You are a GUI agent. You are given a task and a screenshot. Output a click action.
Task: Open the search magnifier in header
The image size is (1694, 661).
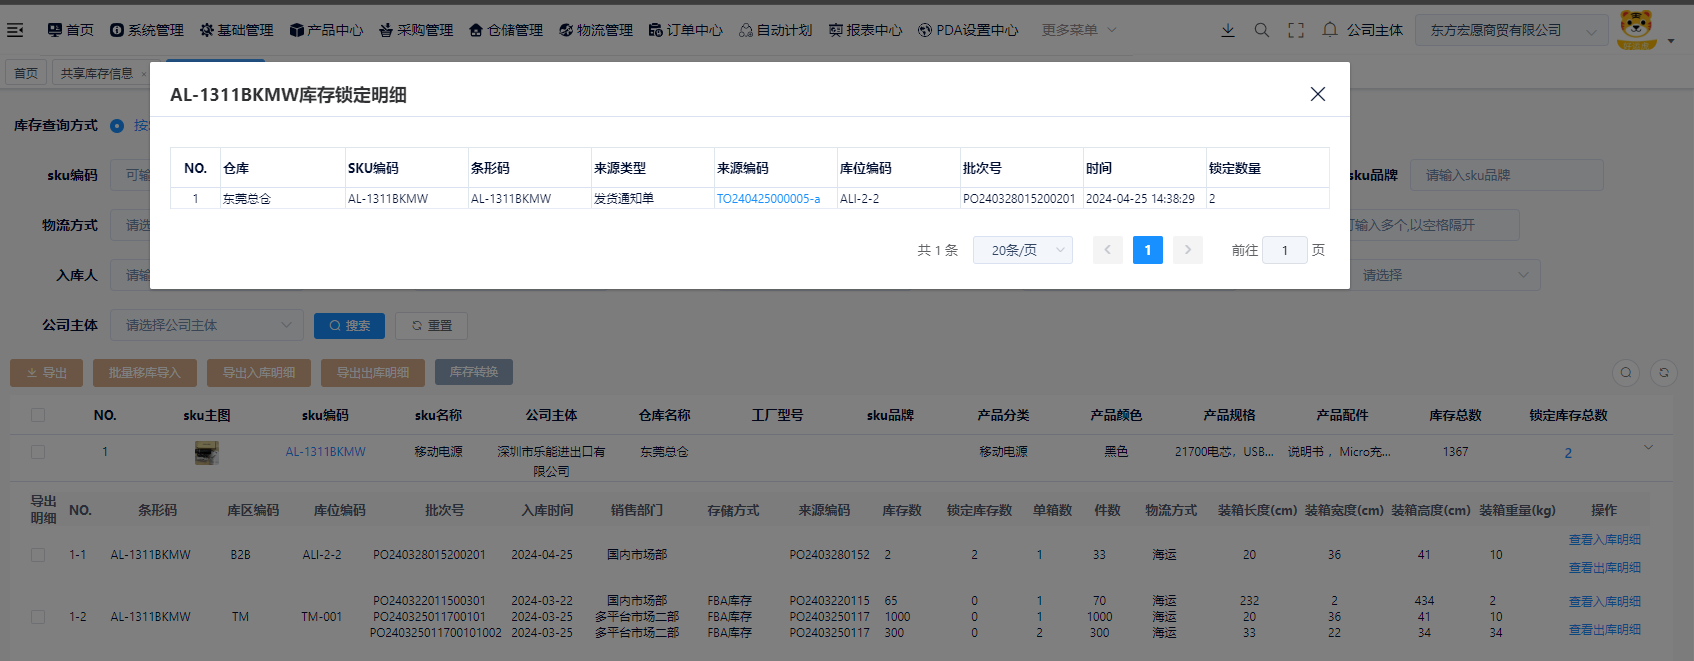click(1262, 30)
